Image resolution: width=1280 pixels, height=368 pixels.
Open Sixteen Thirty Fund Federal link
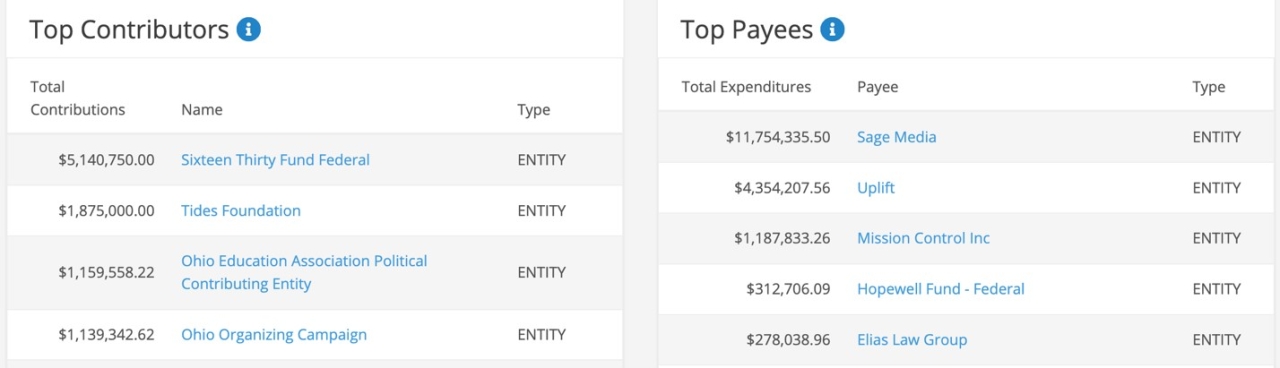click(x=275, y=160)
